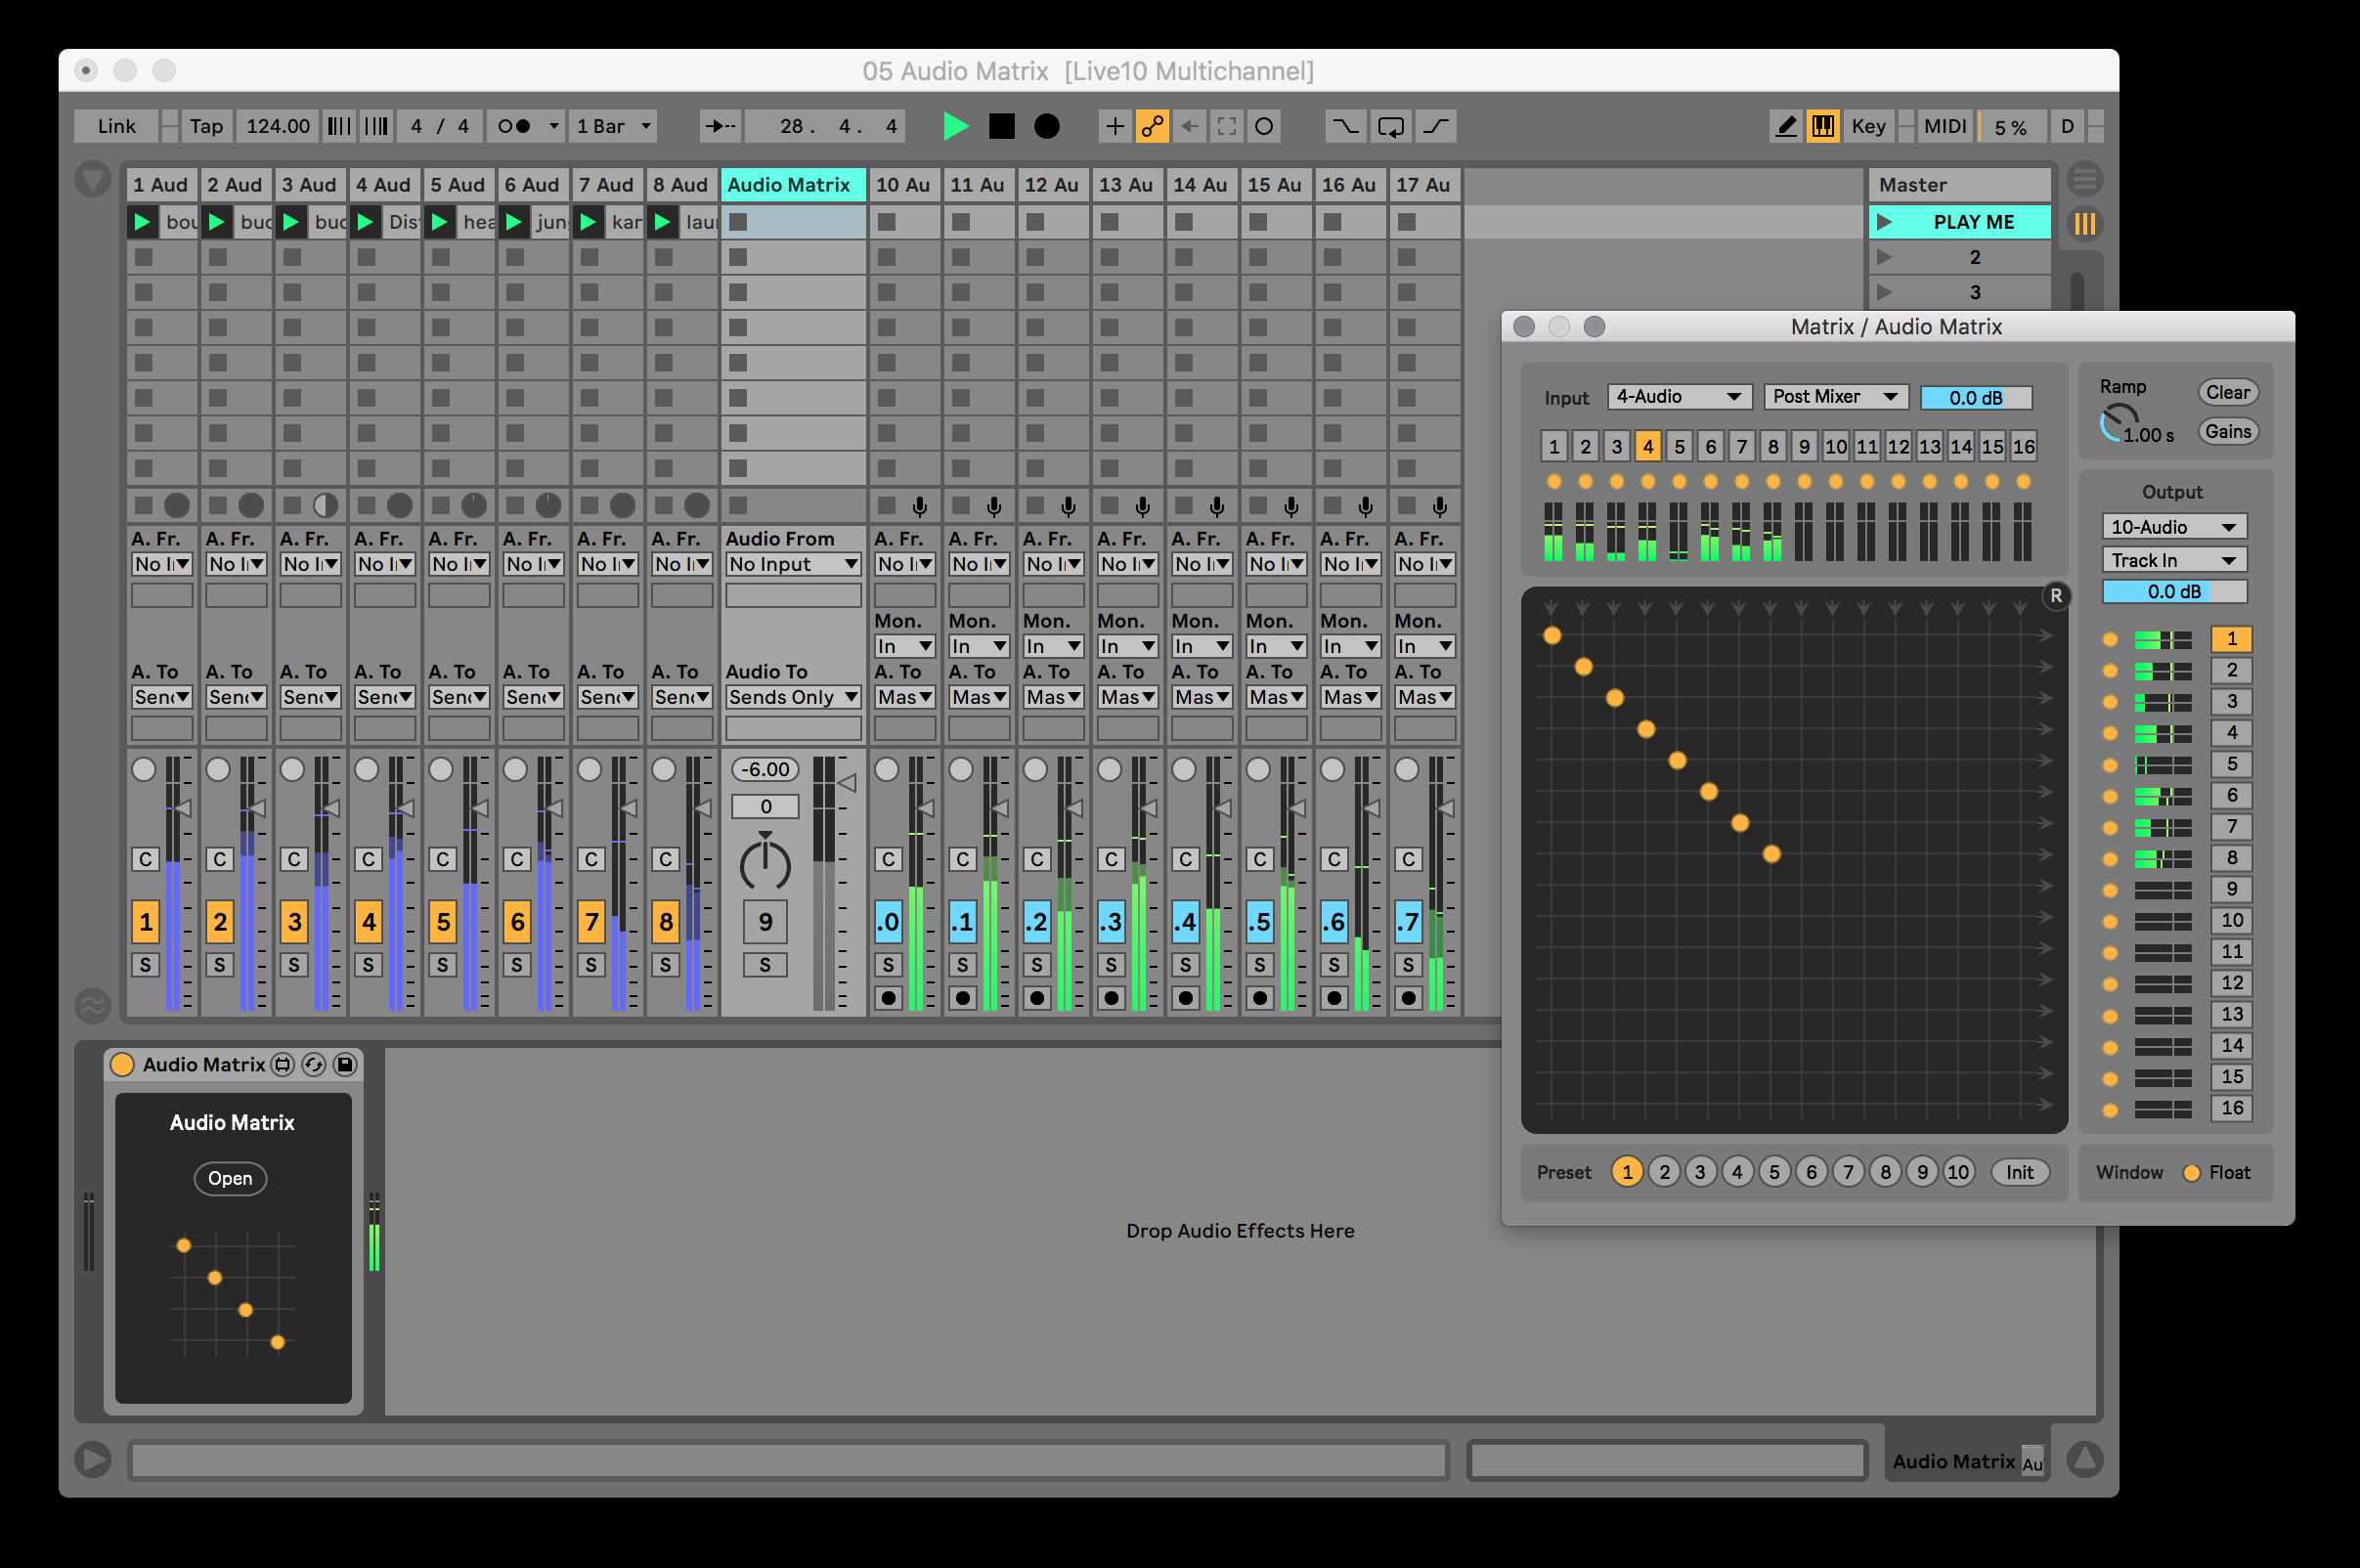This screenshot has width=2360, height=1568.
Task: Toggle the metronome button
Action: [x=515, y=126]
